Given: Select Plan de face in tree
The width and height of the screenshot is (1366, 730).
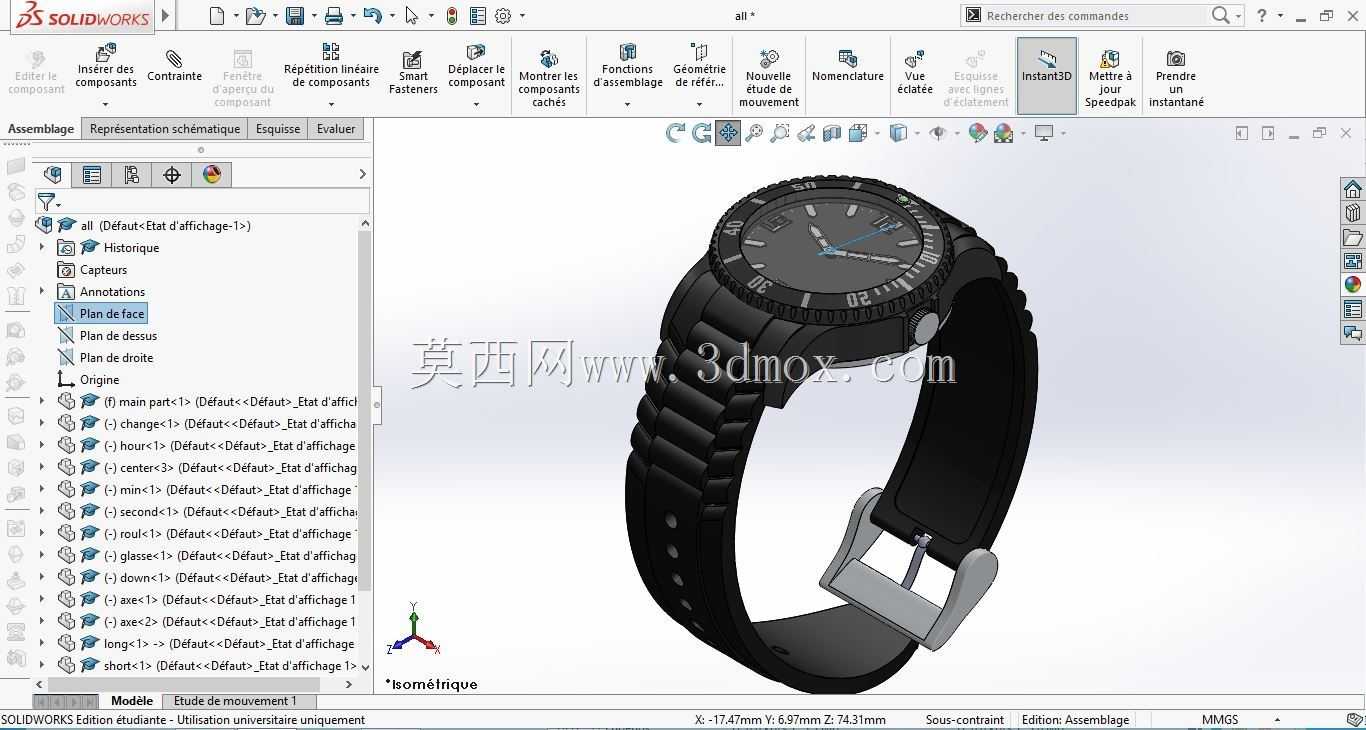Looking at the screenshot, I should [101, 314].
